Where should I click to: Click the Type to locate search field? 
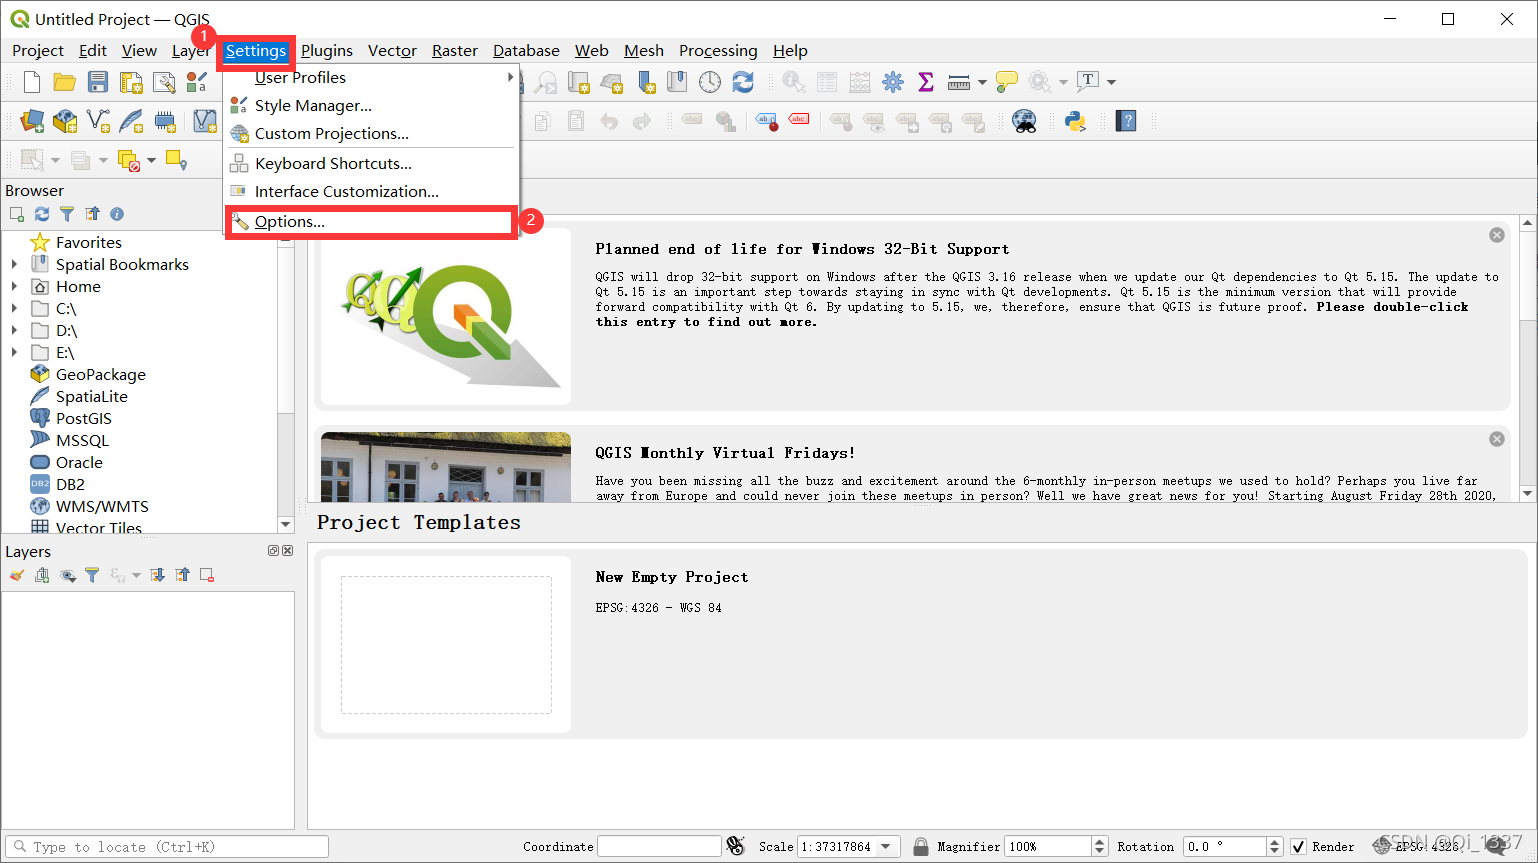[x=167, y=847]
